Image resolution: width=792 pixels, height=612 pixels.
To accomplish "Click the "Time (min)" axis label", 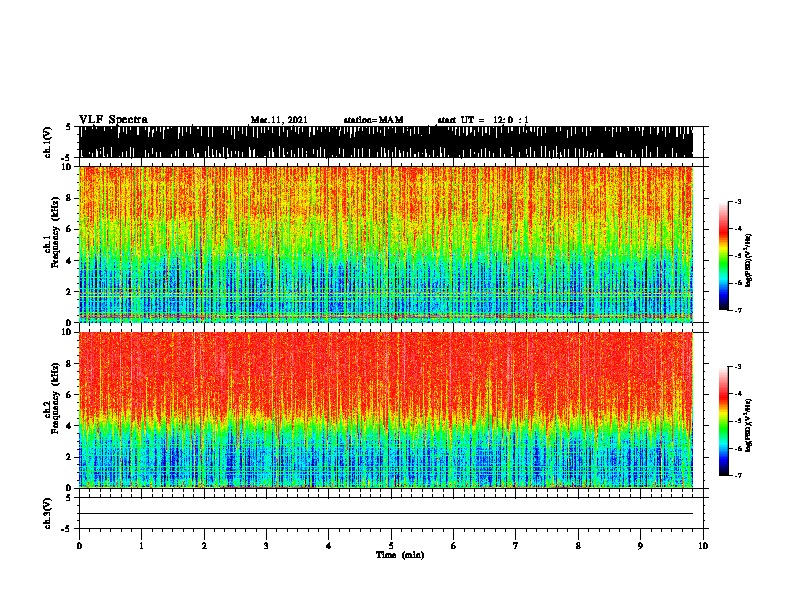I will pos(400,555).
